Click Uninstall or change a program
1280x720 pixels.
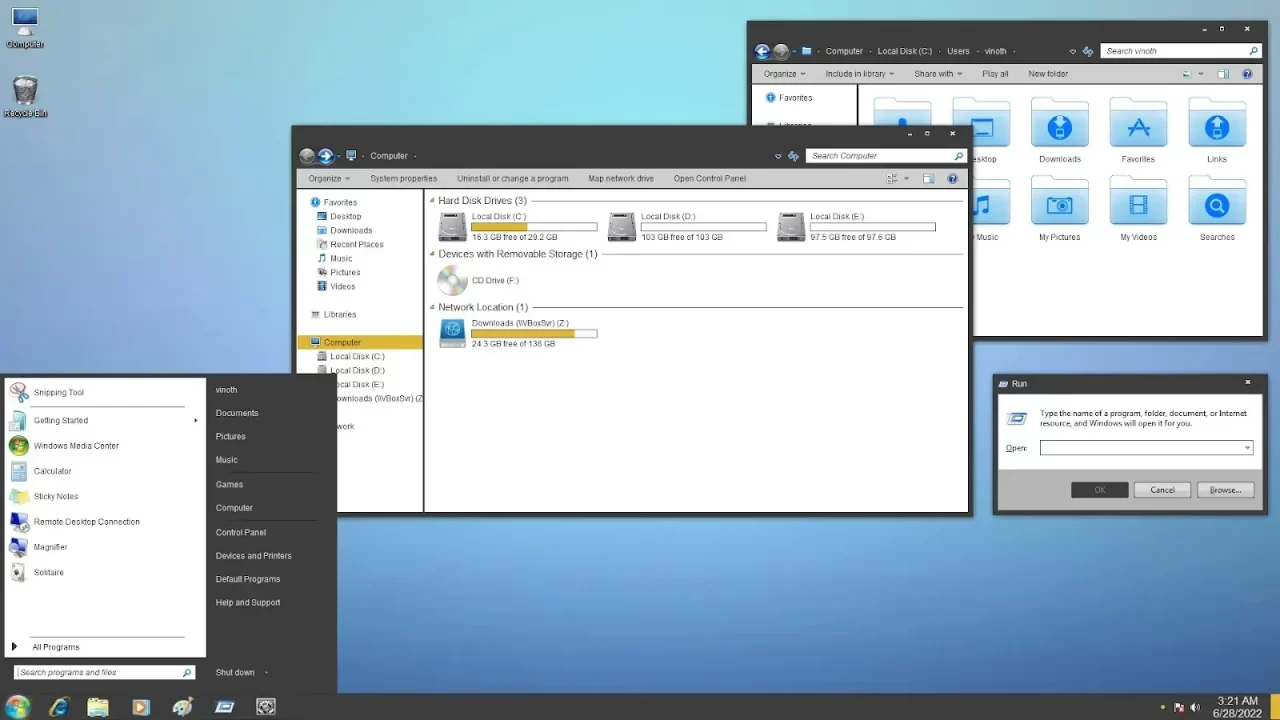pyautogui.click(x=513, y=179)
